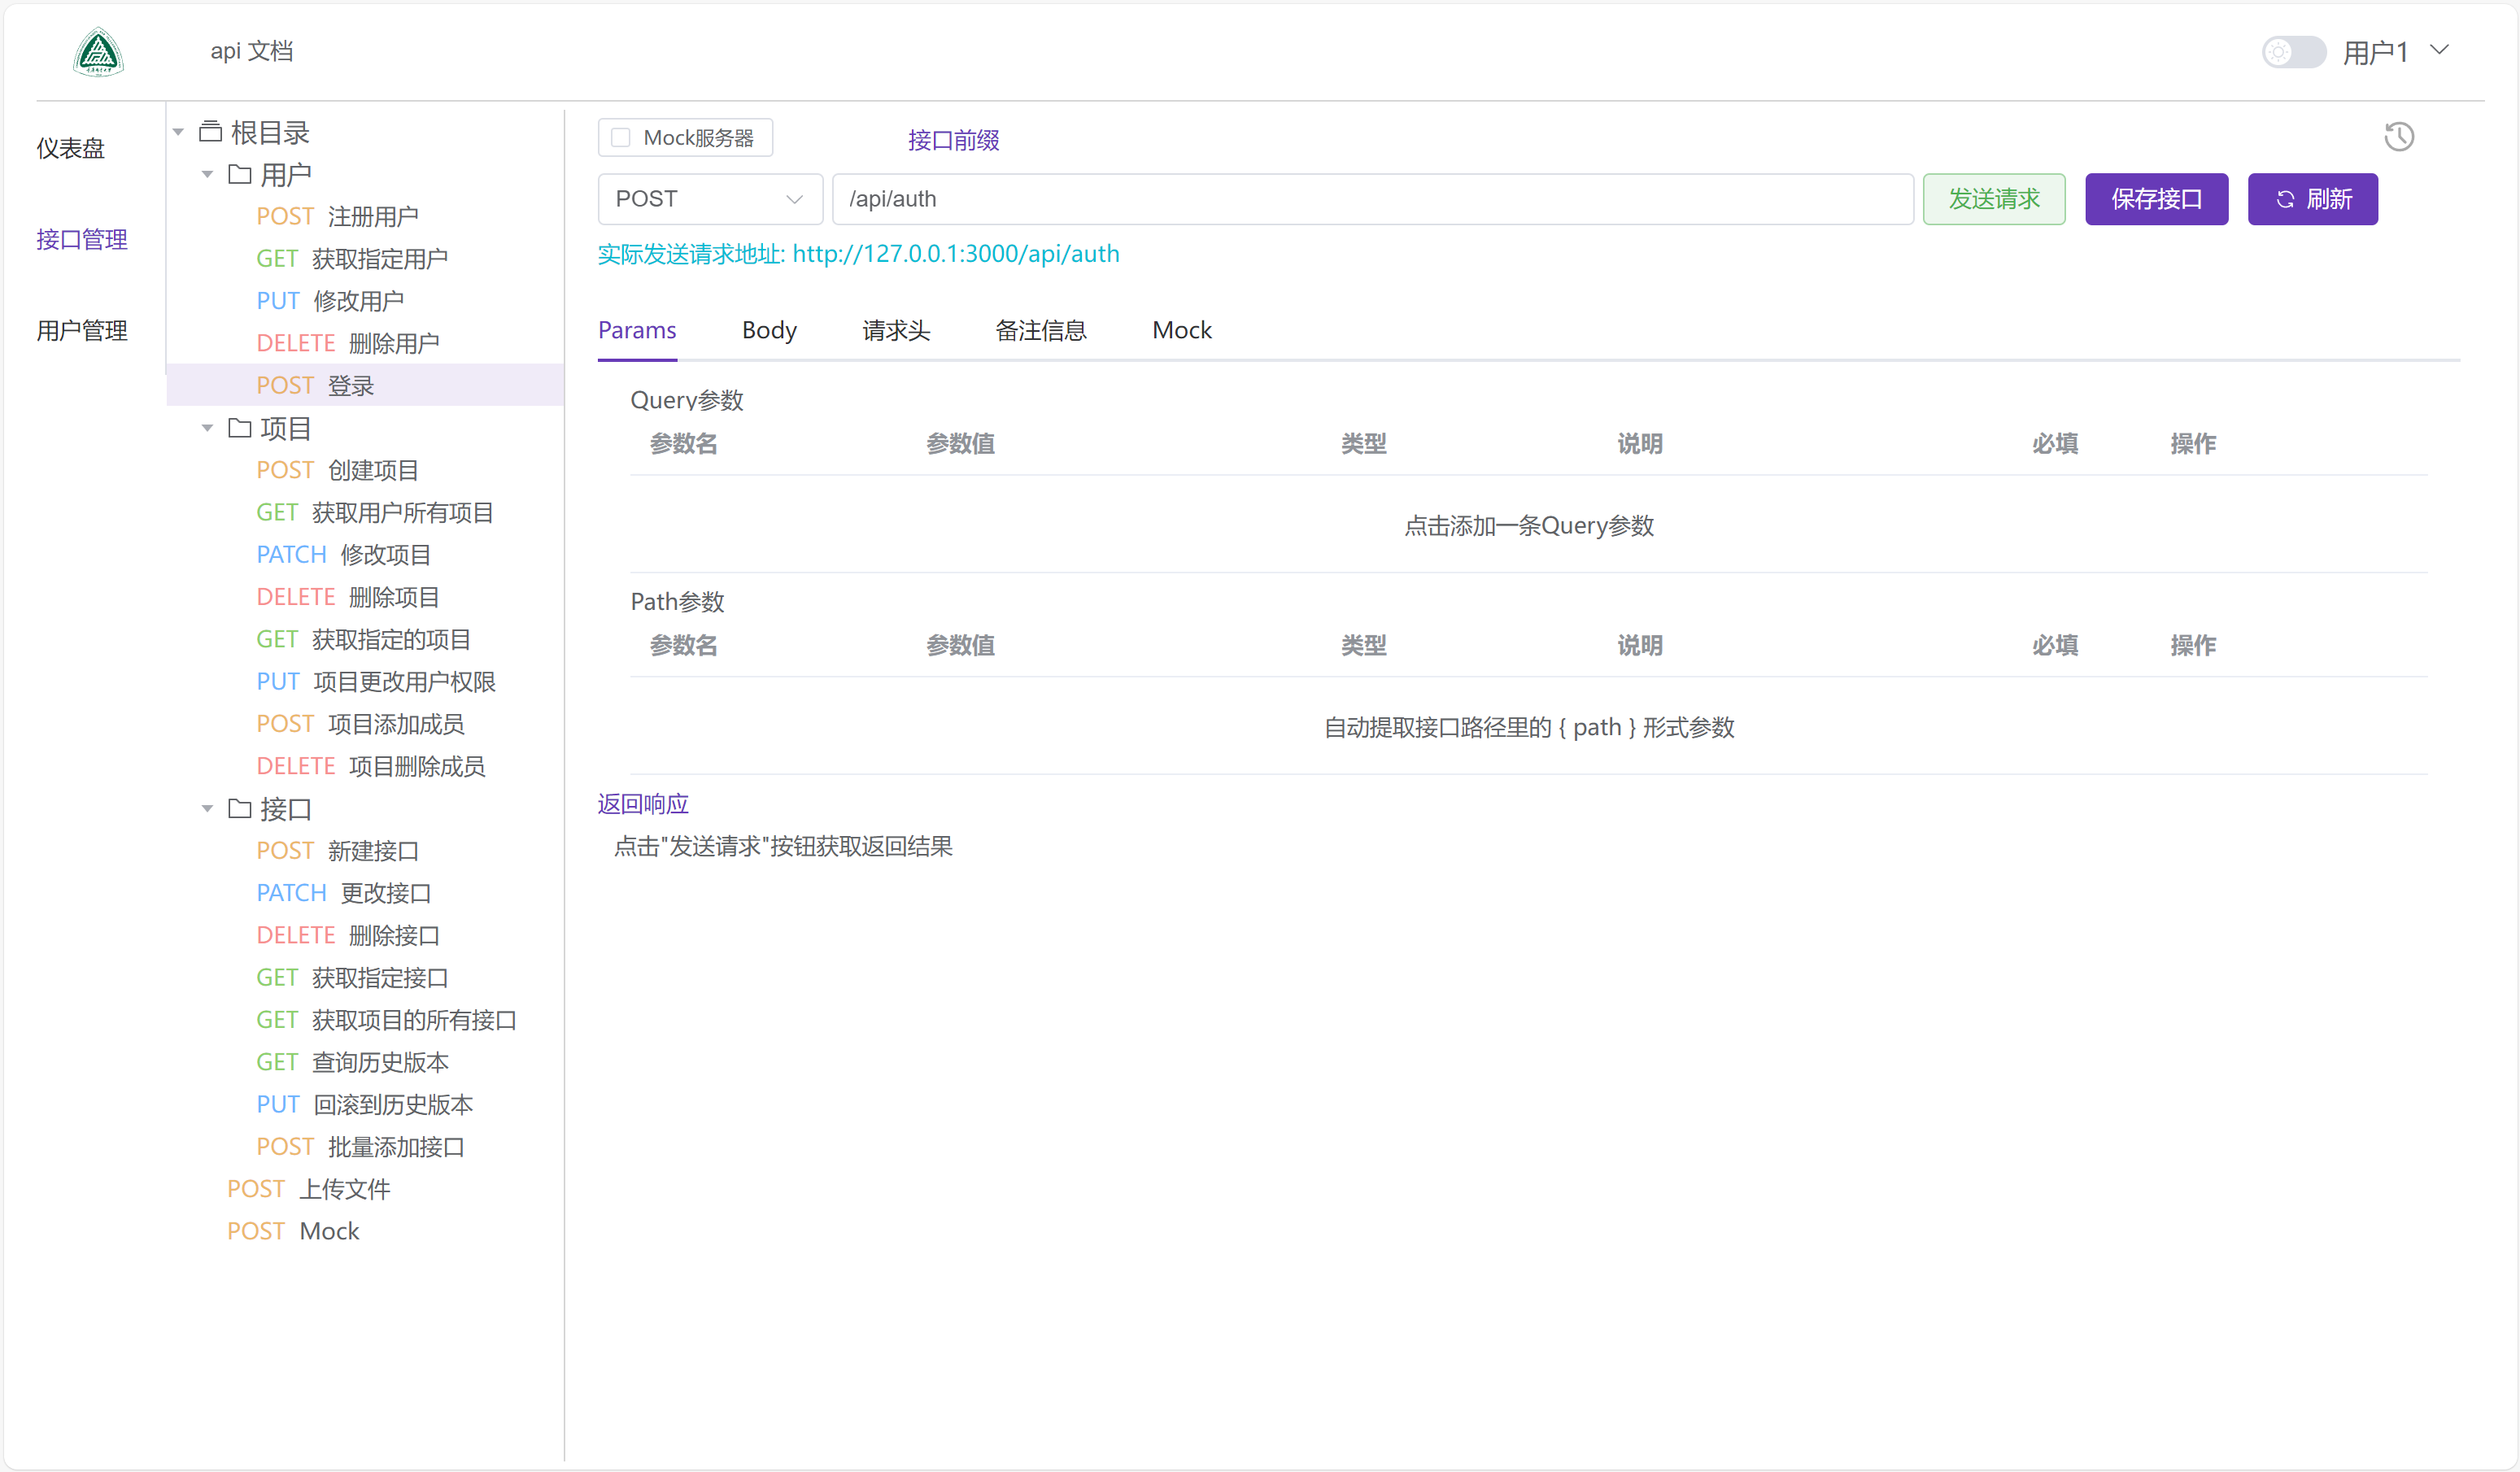Collapse the 用户 folder in the tree
The height and width of the screenshot is (1472, 2520).
[207, 173]
